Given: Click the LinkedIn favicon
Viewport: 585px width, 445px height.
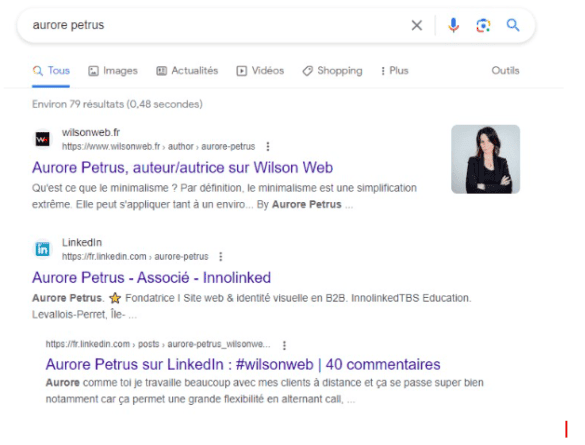Looking at the screenshot, I should click(43, 249).
